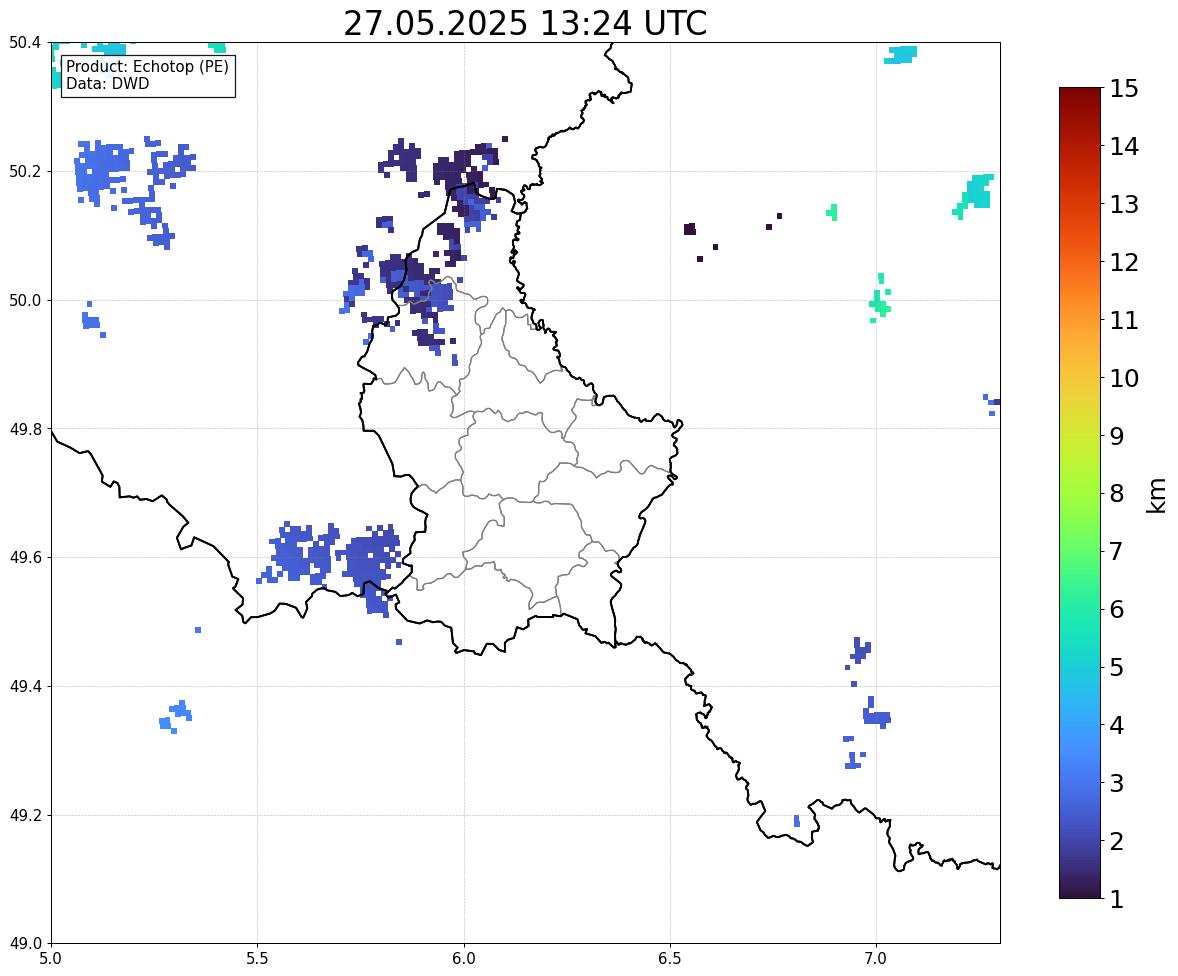Click the colorbar tick label '13'
The width and height of the screenshot is (1178, 976).
(1124, 204)
